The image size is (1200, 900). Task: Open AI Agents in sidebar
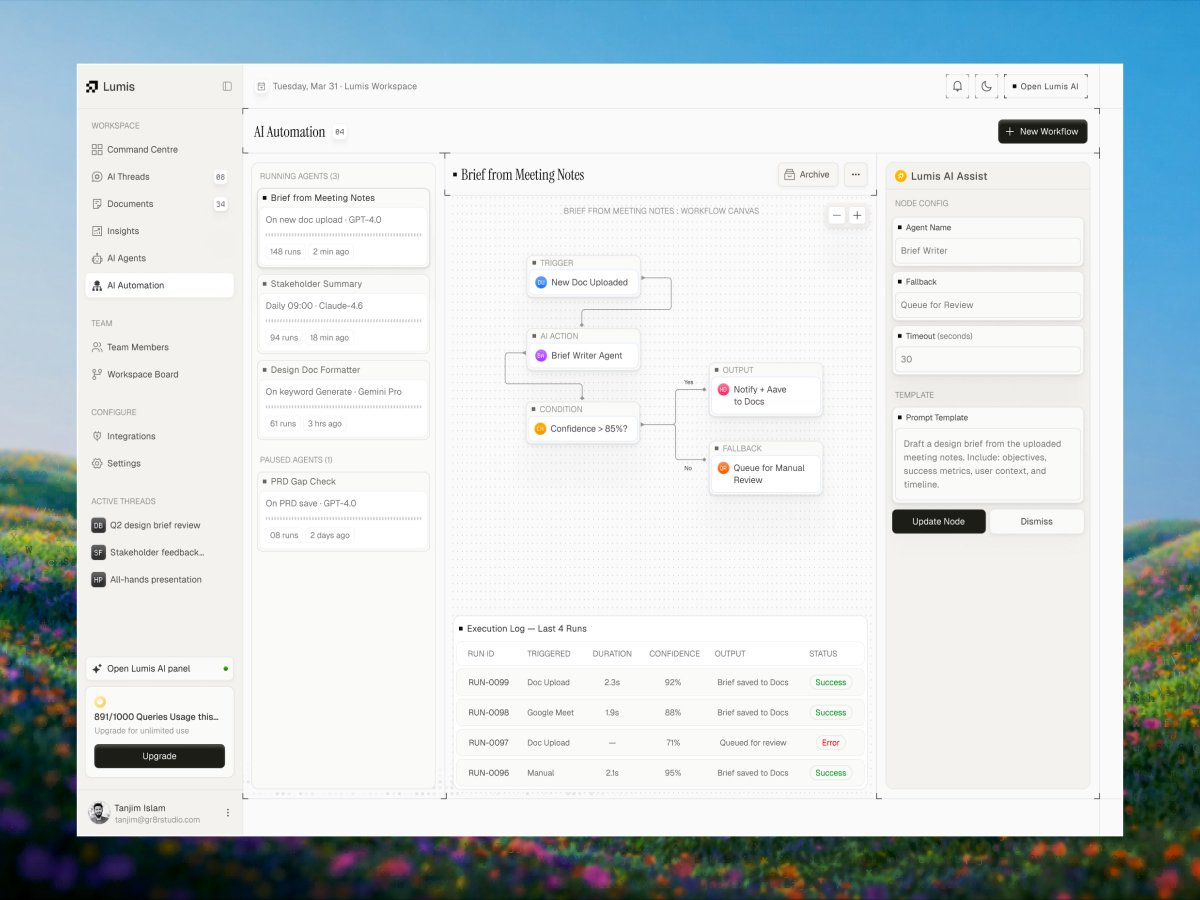(x=160, y=258)
